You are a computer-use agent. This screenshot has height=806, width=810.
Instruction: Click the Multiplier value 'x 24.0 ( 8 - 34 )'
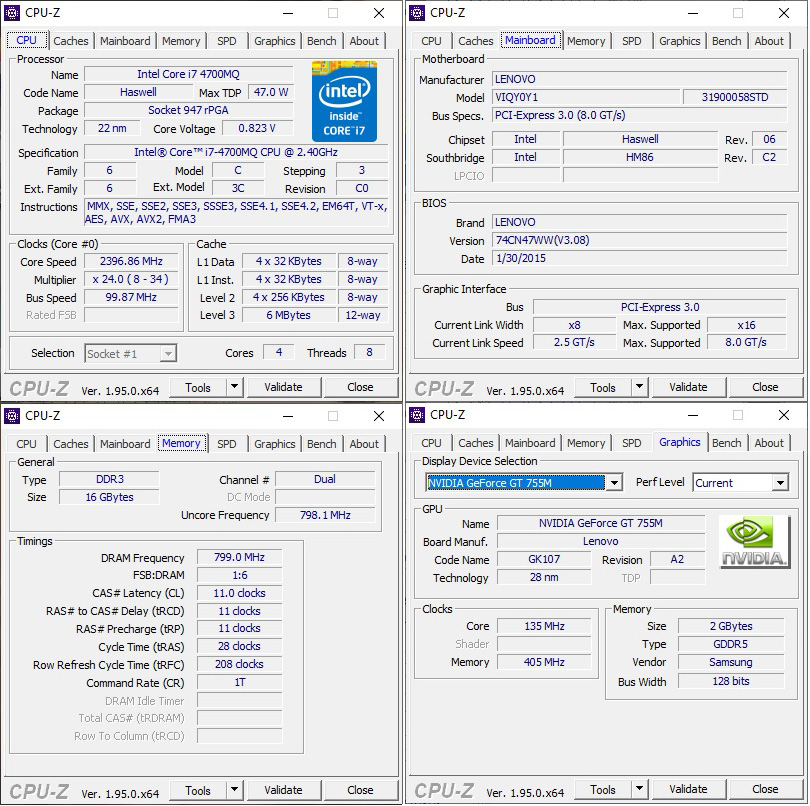pyautogui.click(x=131, y=279)
